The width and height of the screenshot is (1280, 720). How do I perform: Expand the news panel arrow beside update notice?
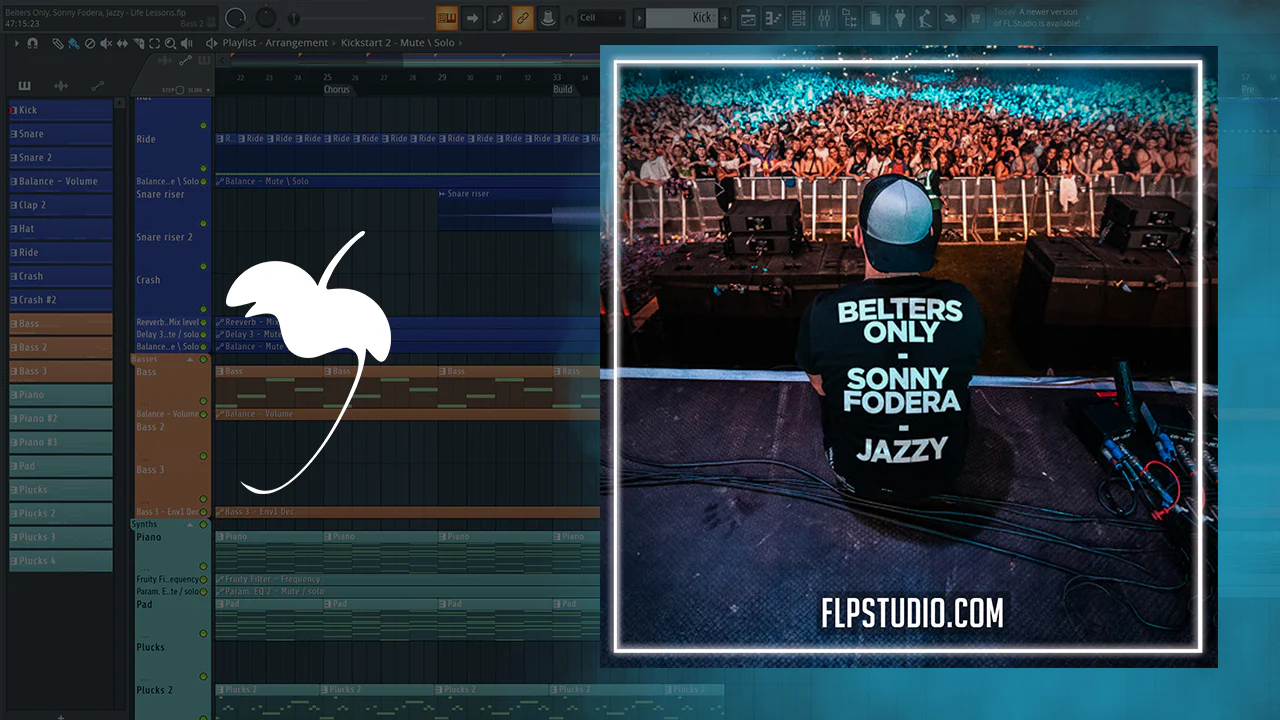click(1088, 18)
